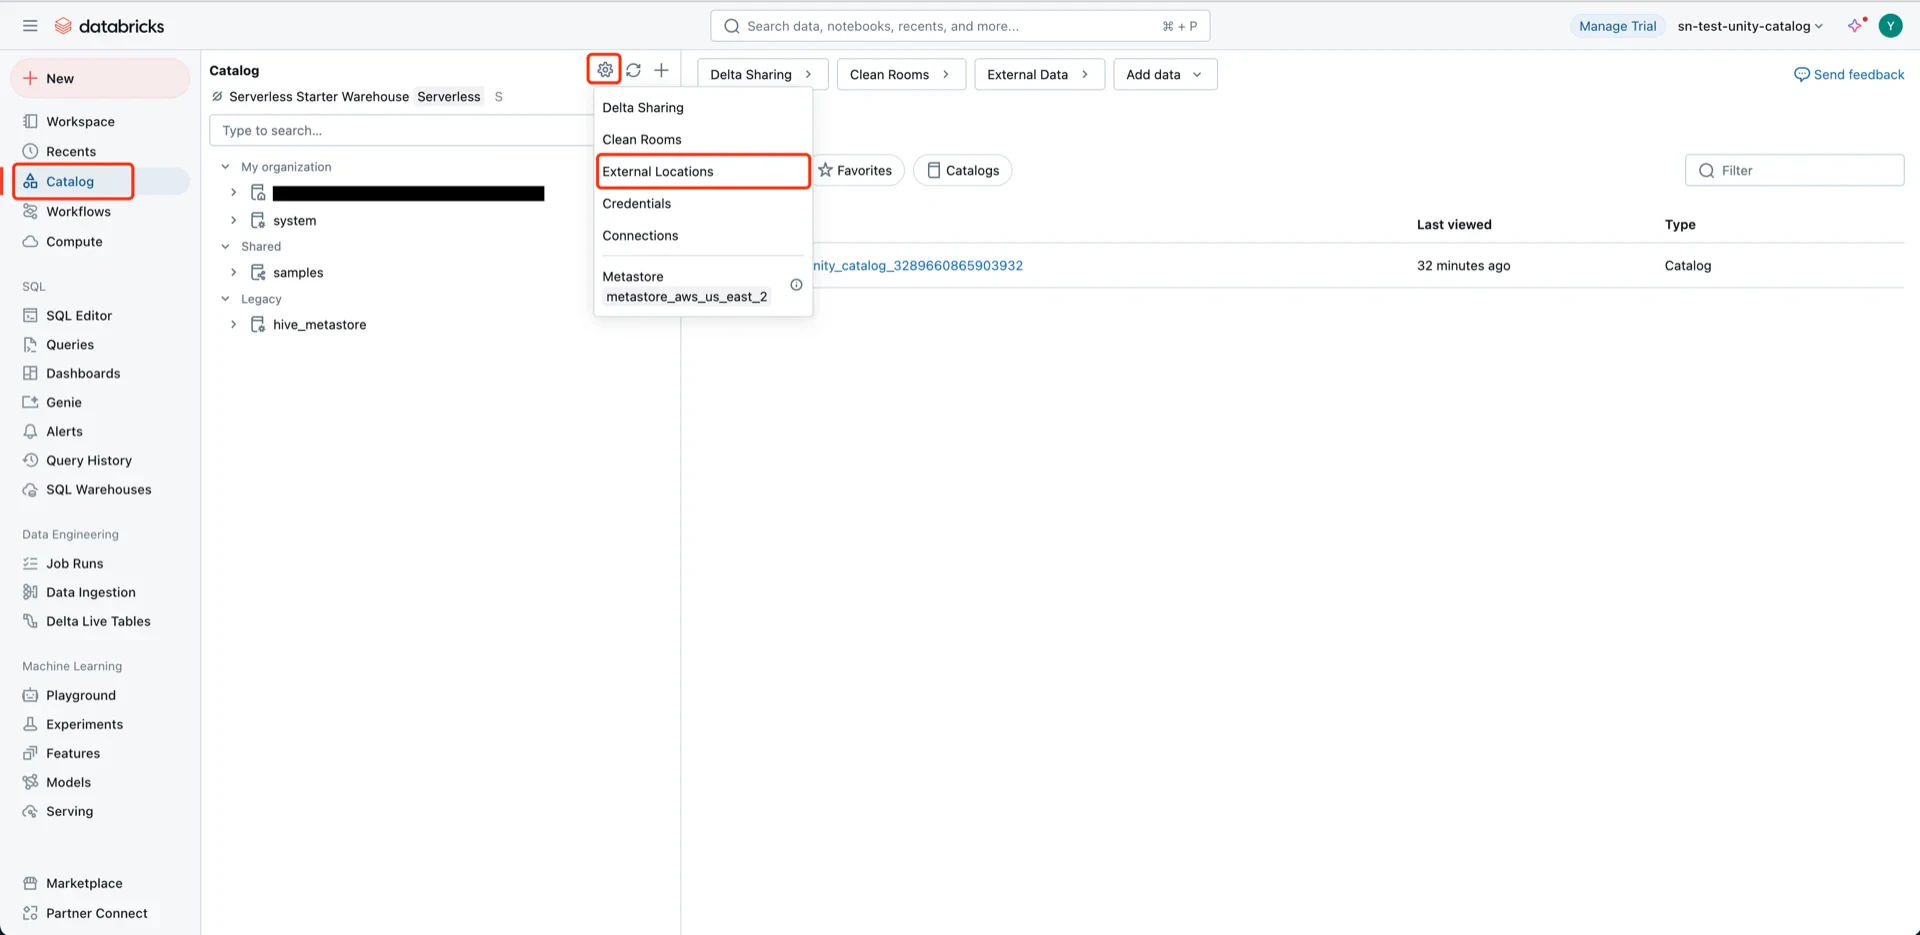Viewport: 1920px width, 935px height.
Task: Open the Machine Learning Playground
Action: 81,696
